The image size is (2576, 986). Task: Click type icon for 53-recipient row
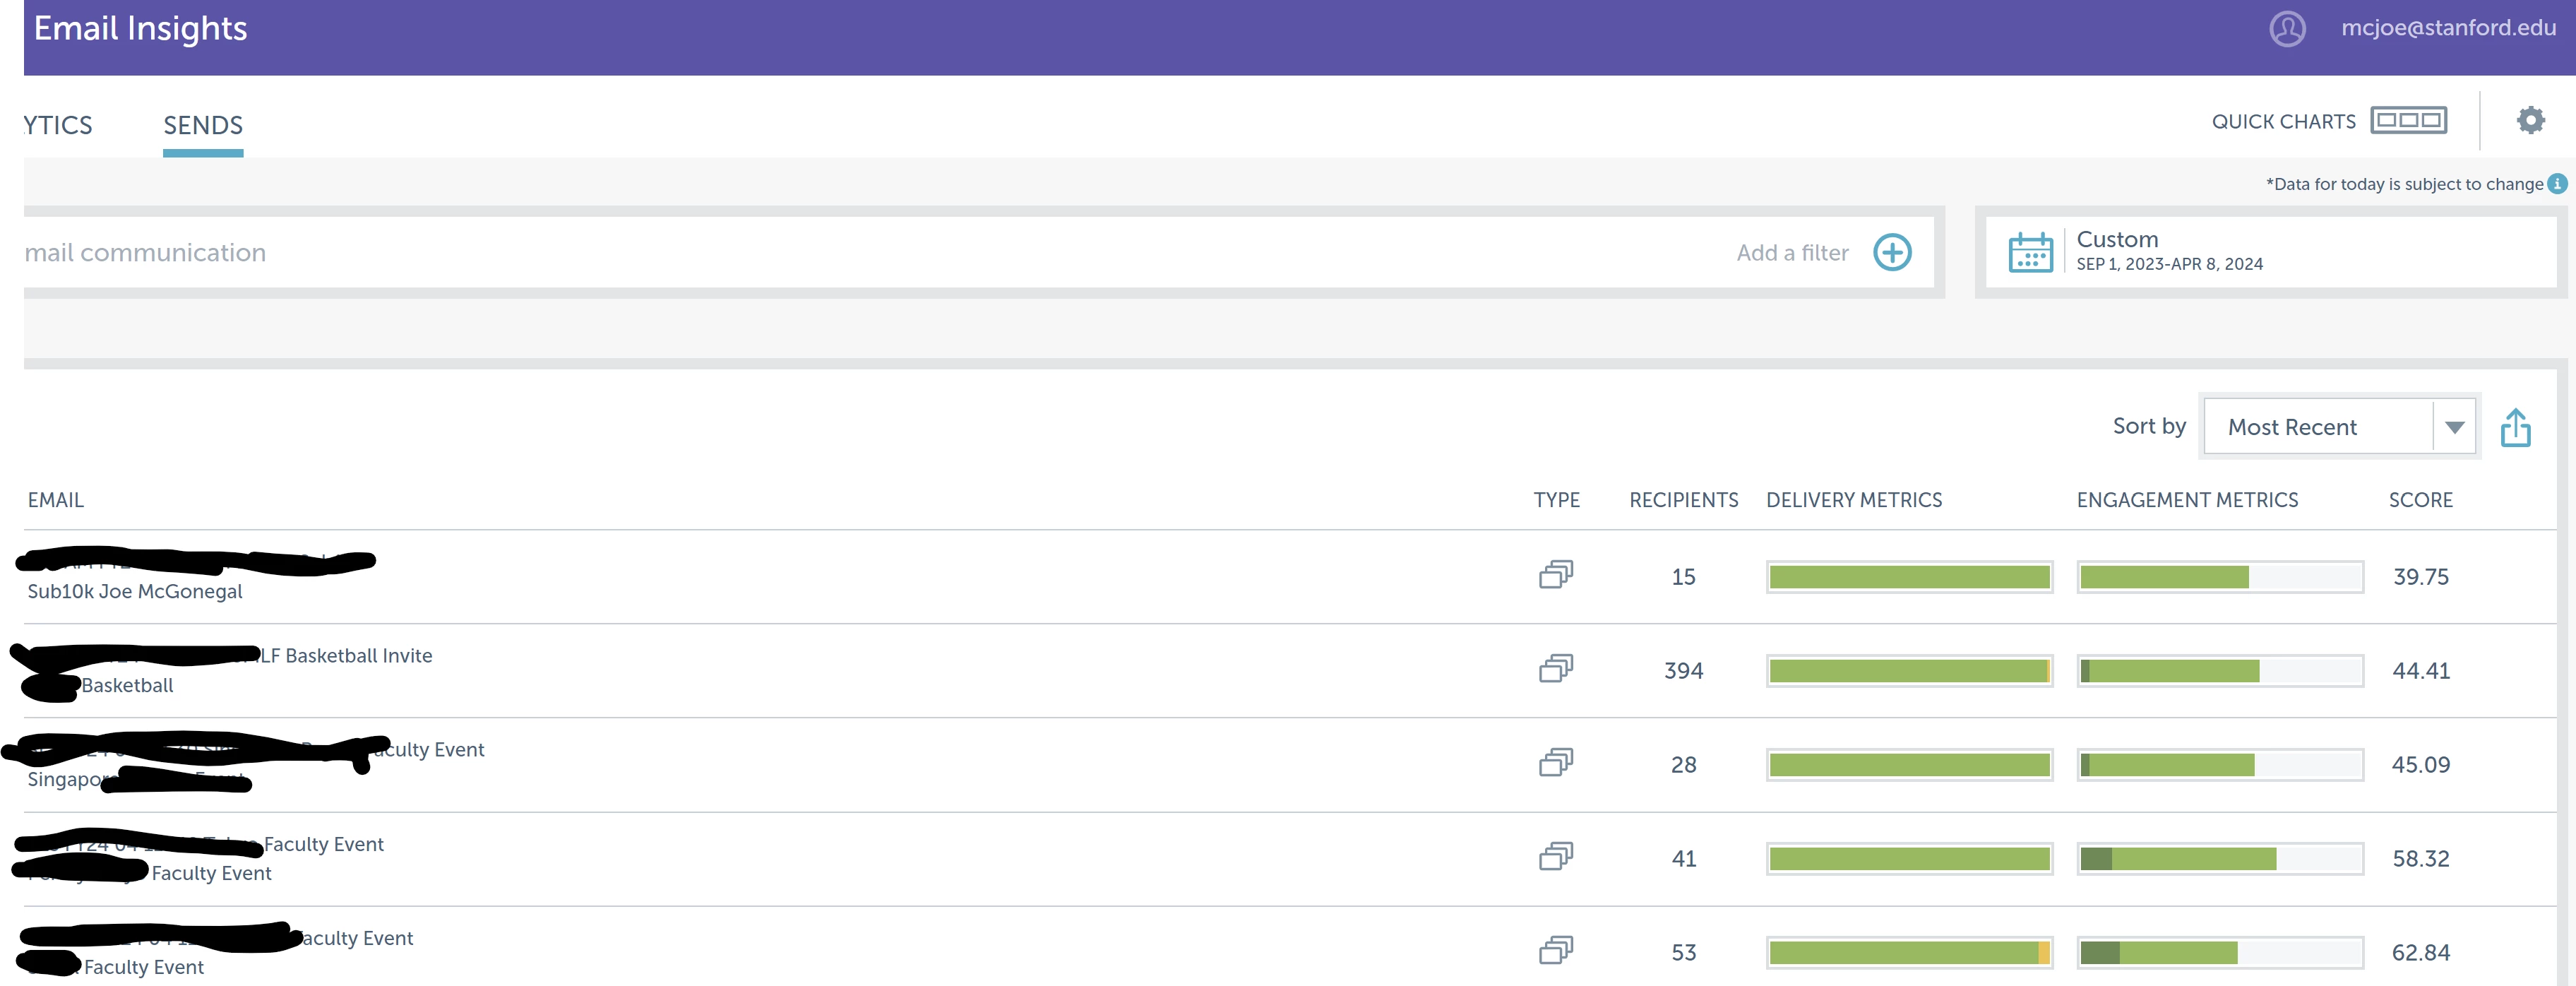tap(1555, 951)
